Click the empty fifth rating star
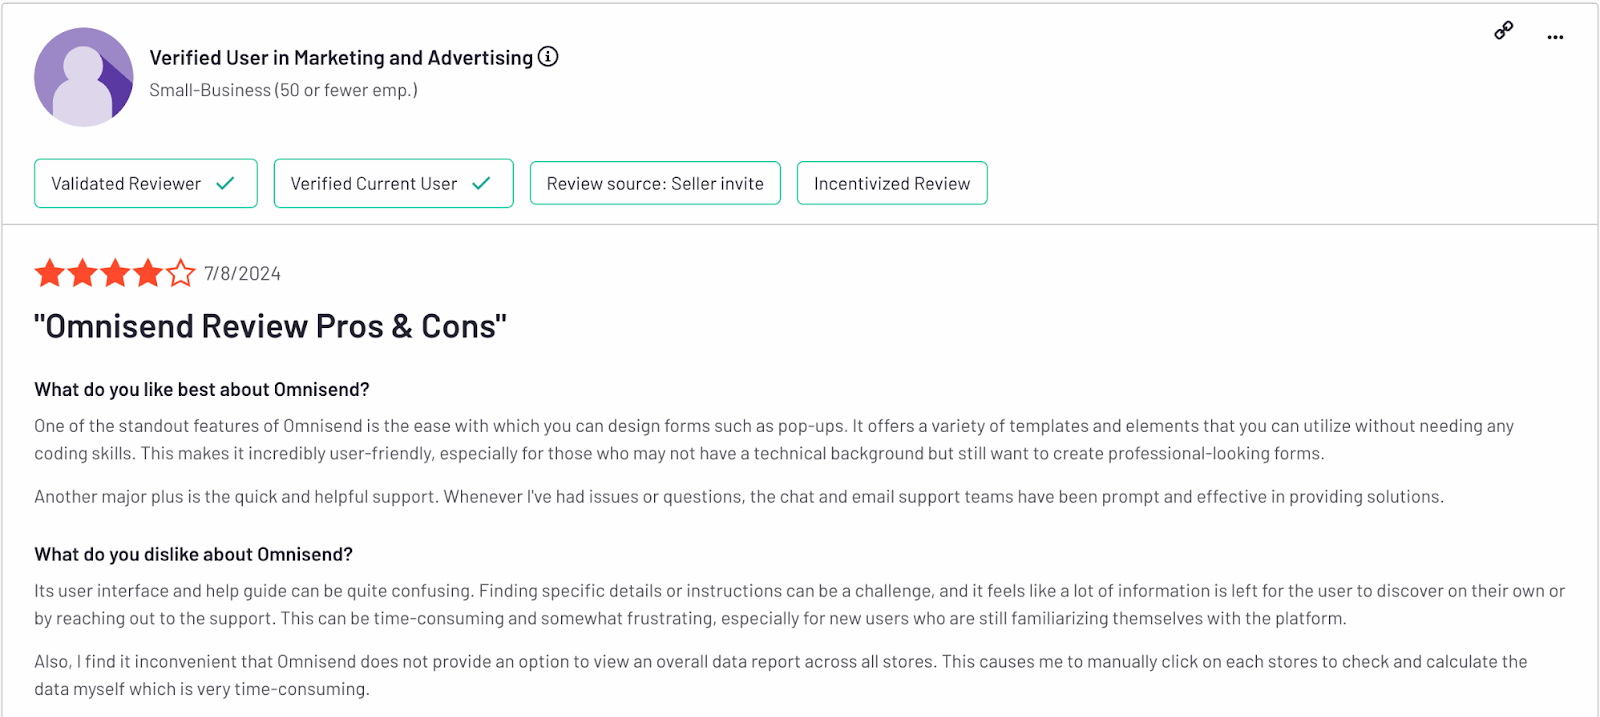Screen dimensions: 1600x717 coord(181,272)
